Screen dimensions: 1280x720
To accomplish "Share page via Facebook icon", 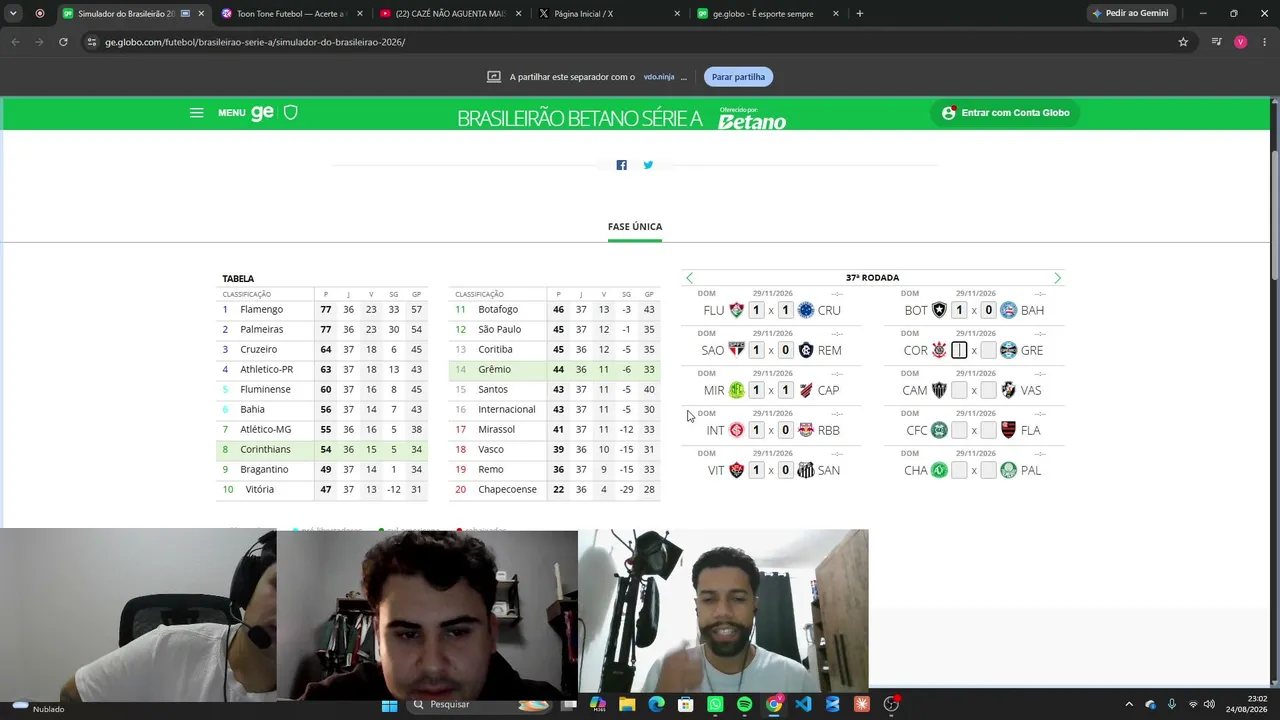I will pos(621,165).
